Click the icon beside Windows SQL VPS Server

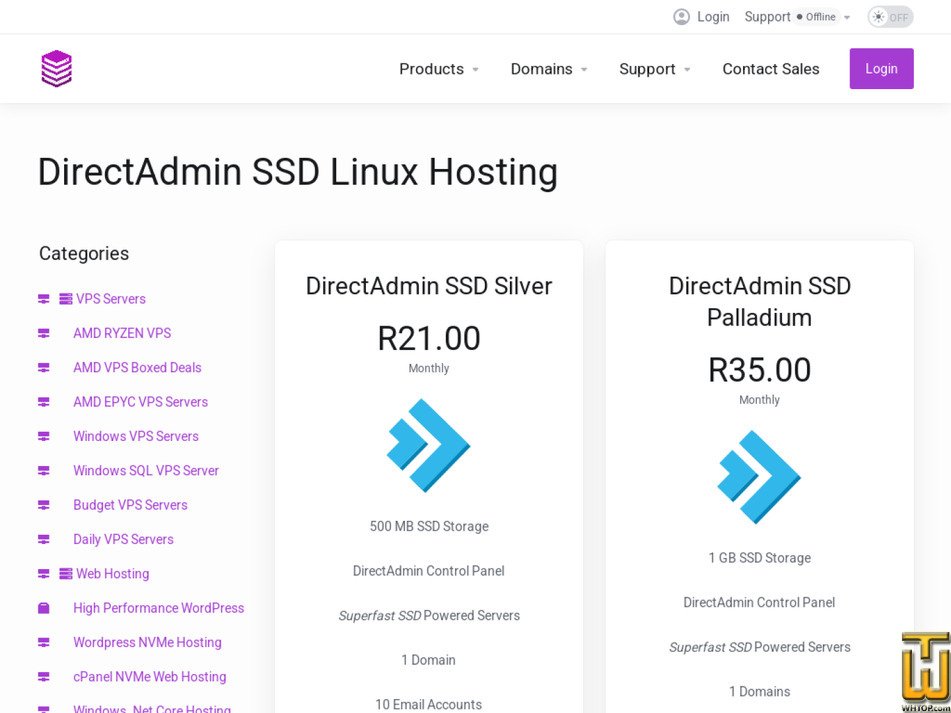click(x=44, y=470)
